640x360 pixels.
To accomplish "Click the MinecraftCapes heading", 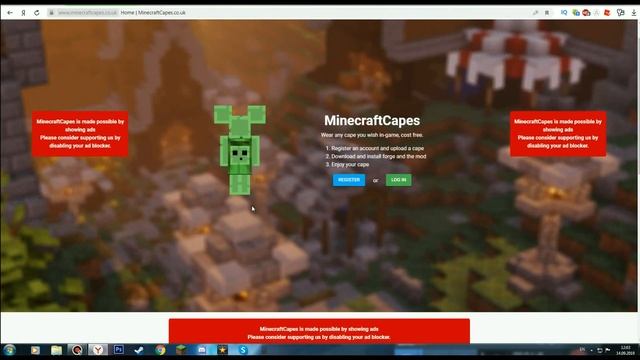I will tap(372, 120).
